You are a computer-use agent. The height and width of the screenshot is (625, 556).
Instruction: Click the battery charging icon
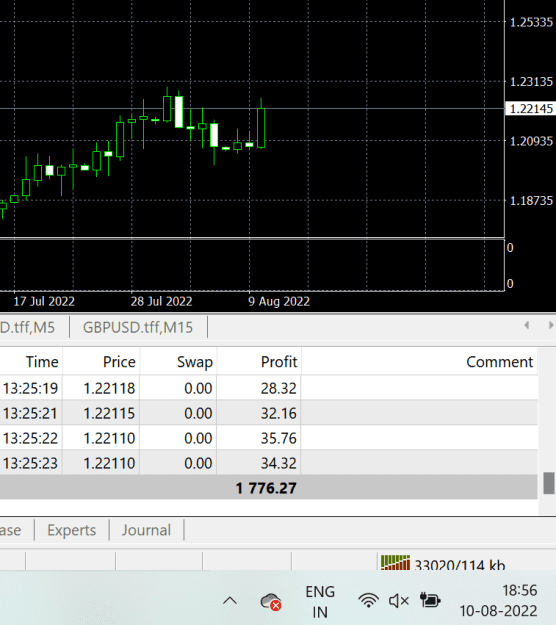coord(430,600)
